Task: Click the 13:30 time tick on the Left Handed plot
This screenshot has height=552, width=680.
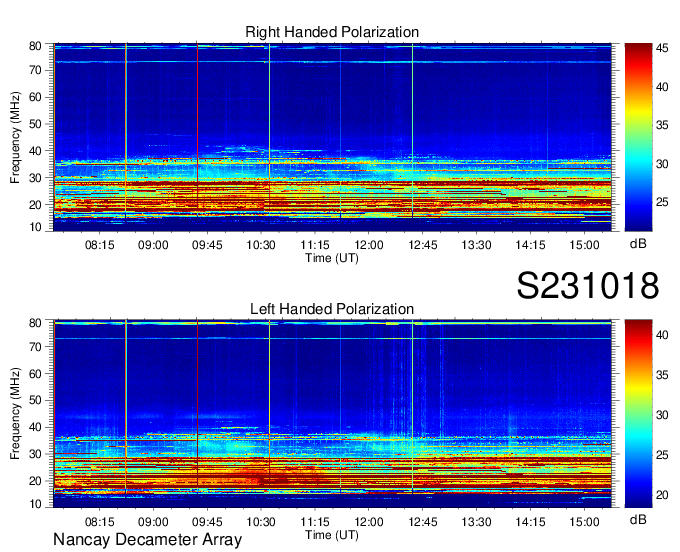Action: pyautogui.click(x=476, y=522)
